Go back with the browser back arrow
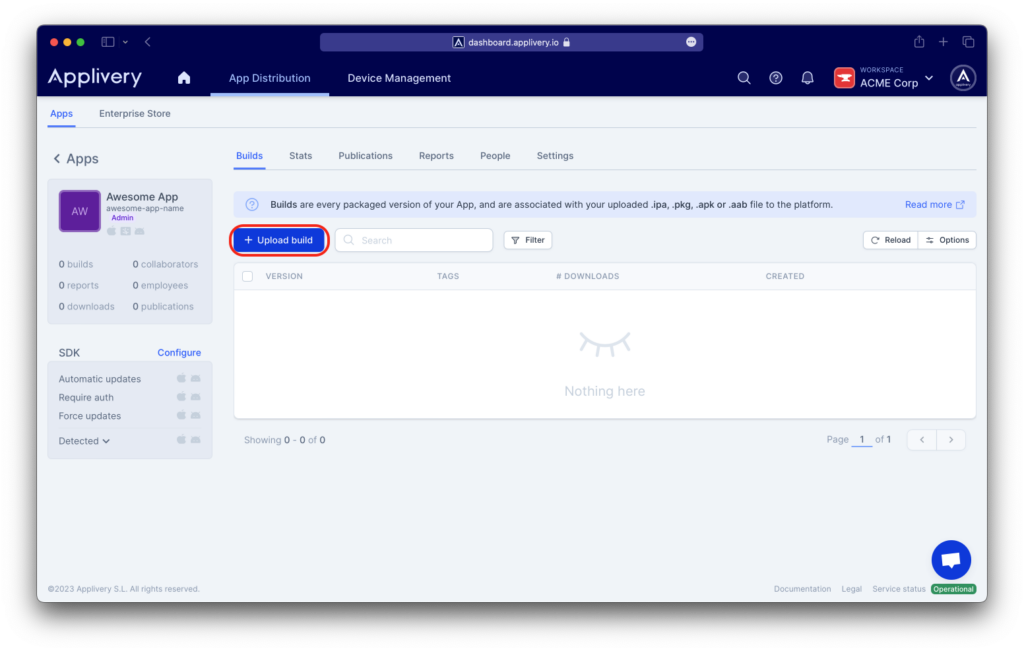The width and height of the screenshot is (1024, 651). pyautogui.click(x=148, y=42)
